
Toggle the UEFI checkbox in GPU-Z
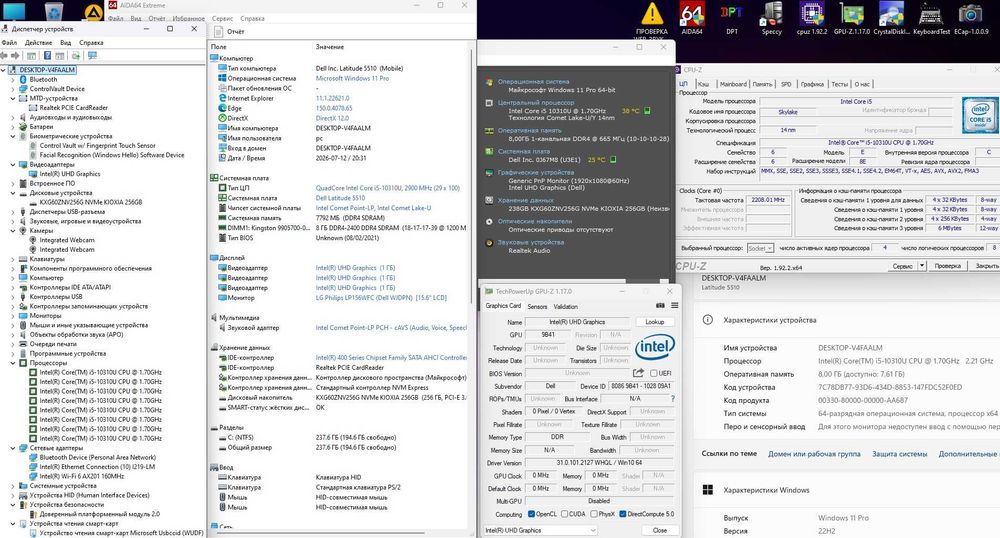[x=654, y=373]
